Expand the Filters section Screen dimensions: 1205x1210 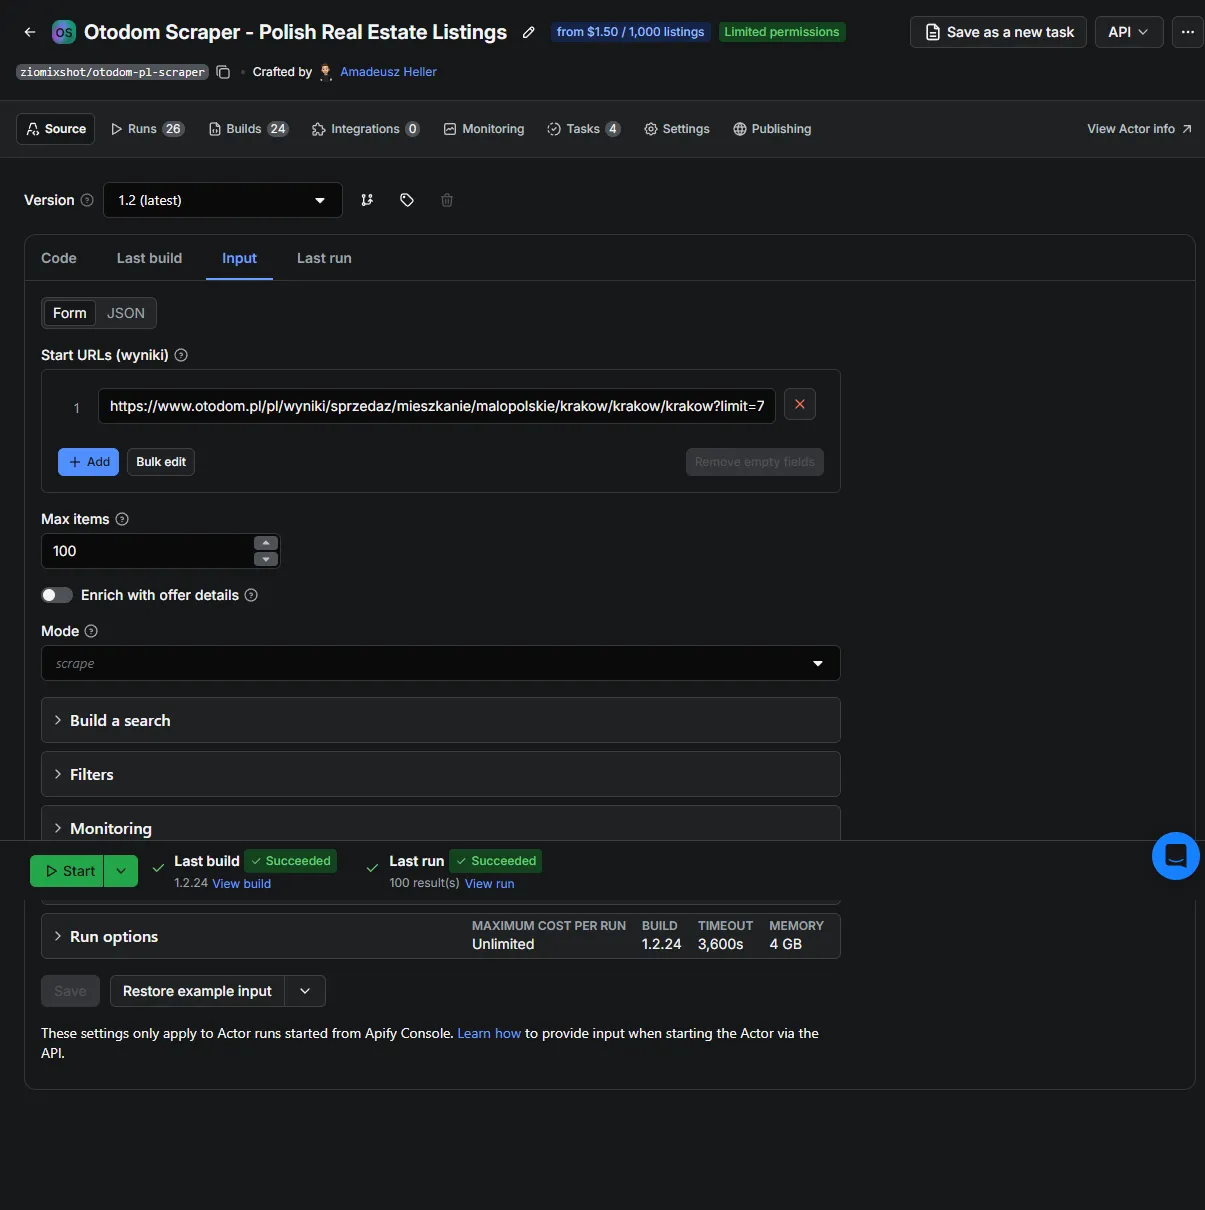click(441, 774)
